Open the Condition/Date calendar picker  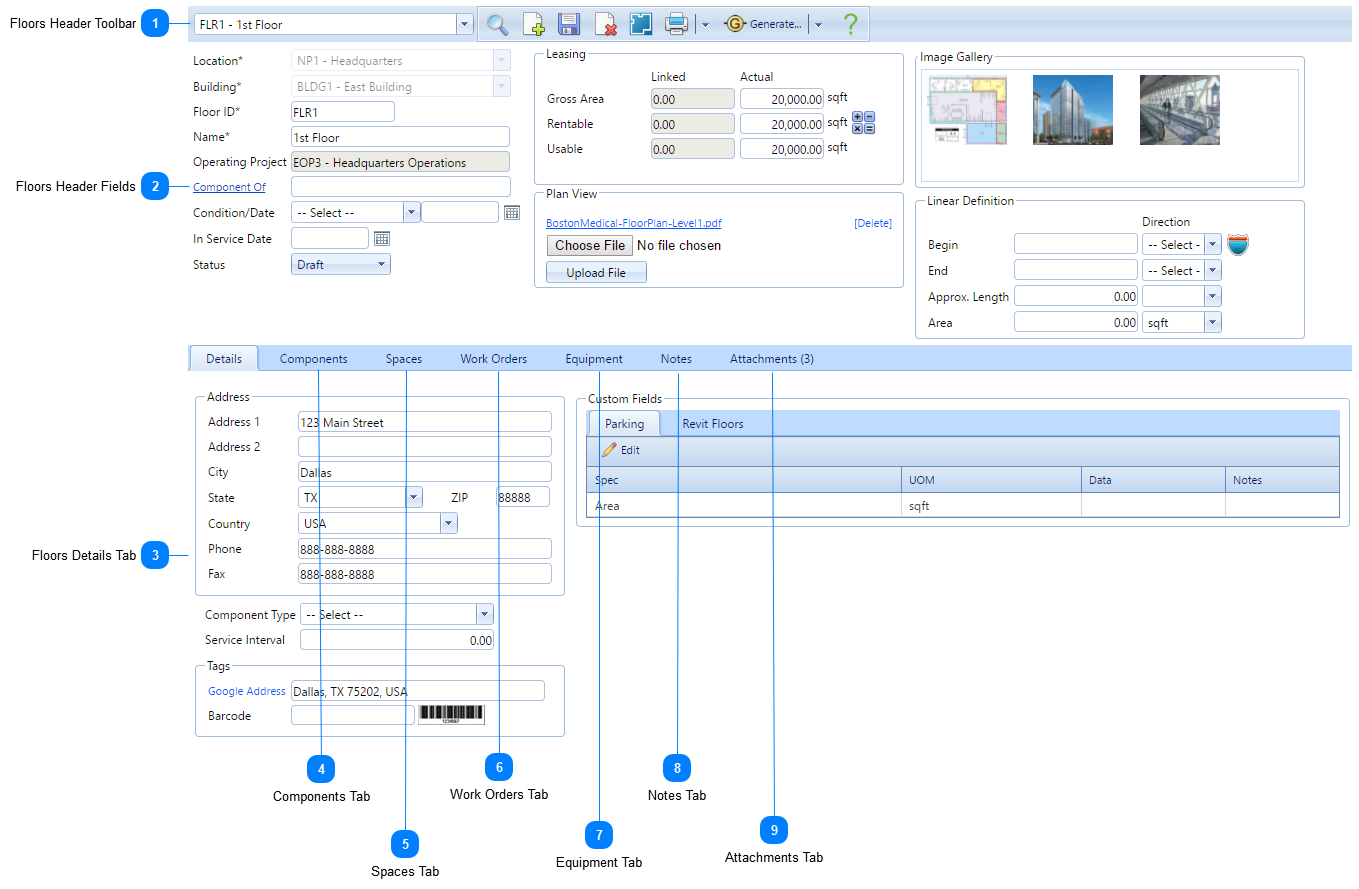click(x=512, y=213)
